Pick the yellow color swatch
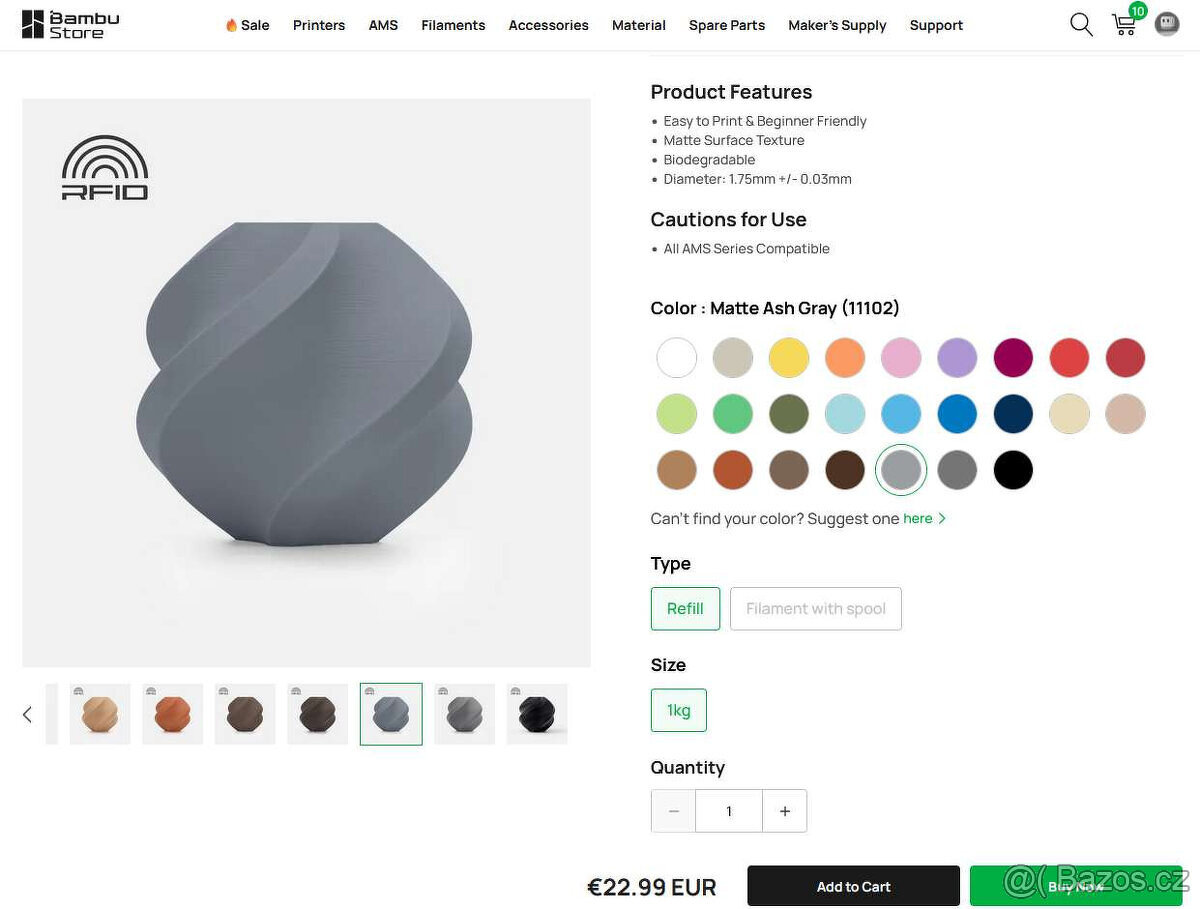This screenshot has width=1200, height=909. point(789,358)
